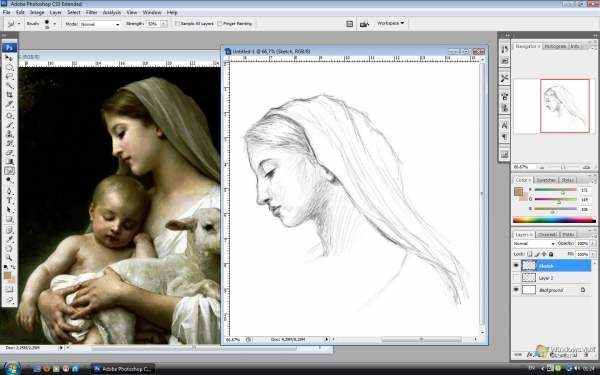Toggle Quick Mask mode button
This screenshot has width=600, height=375.
click(x=9, y=289)
